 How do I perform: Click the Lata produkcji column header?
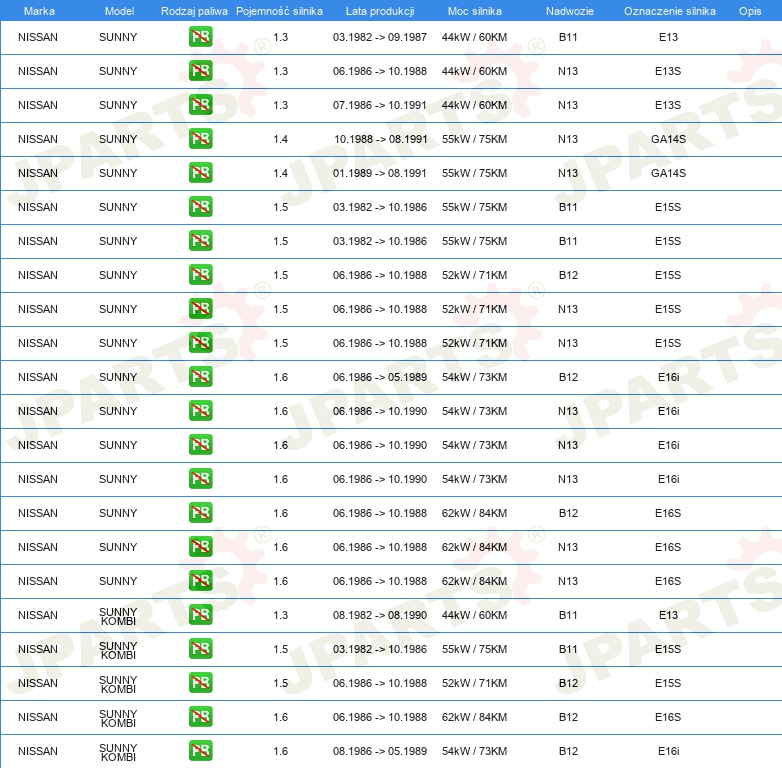click(x=380, y=11)
